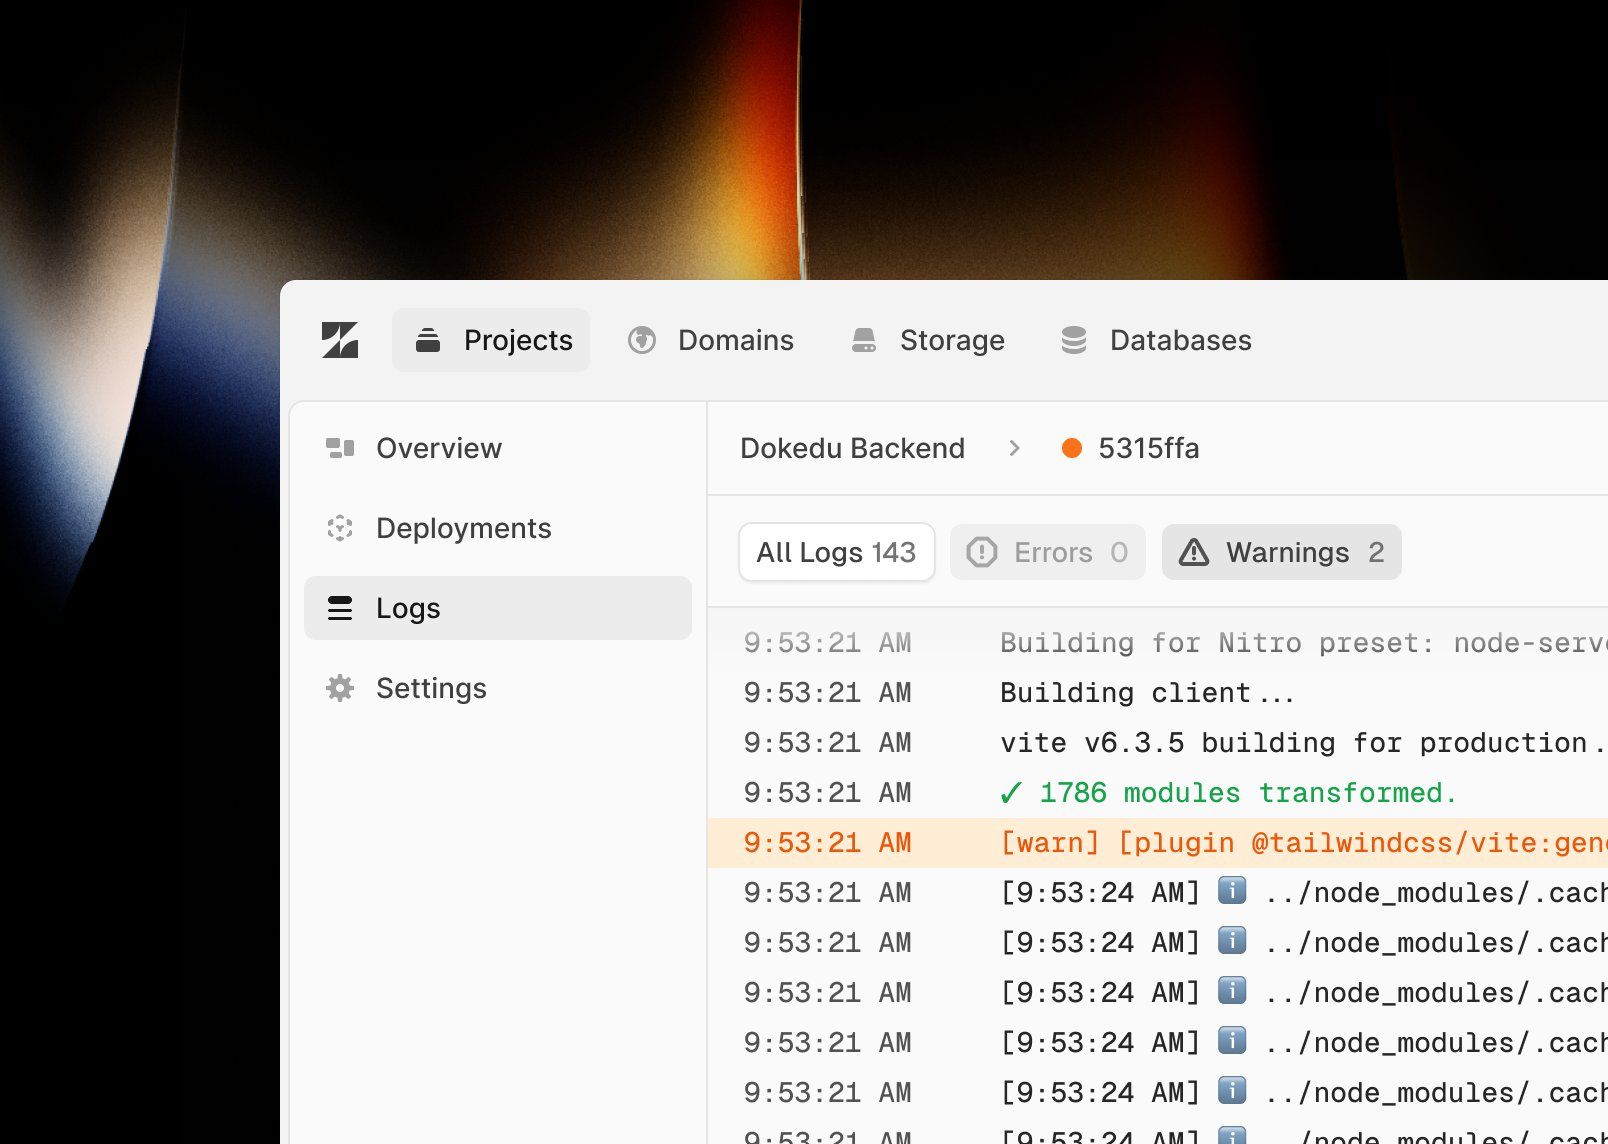1608x1144 pixels.
Task: Show All Logs filter
Action: (836, 552)
